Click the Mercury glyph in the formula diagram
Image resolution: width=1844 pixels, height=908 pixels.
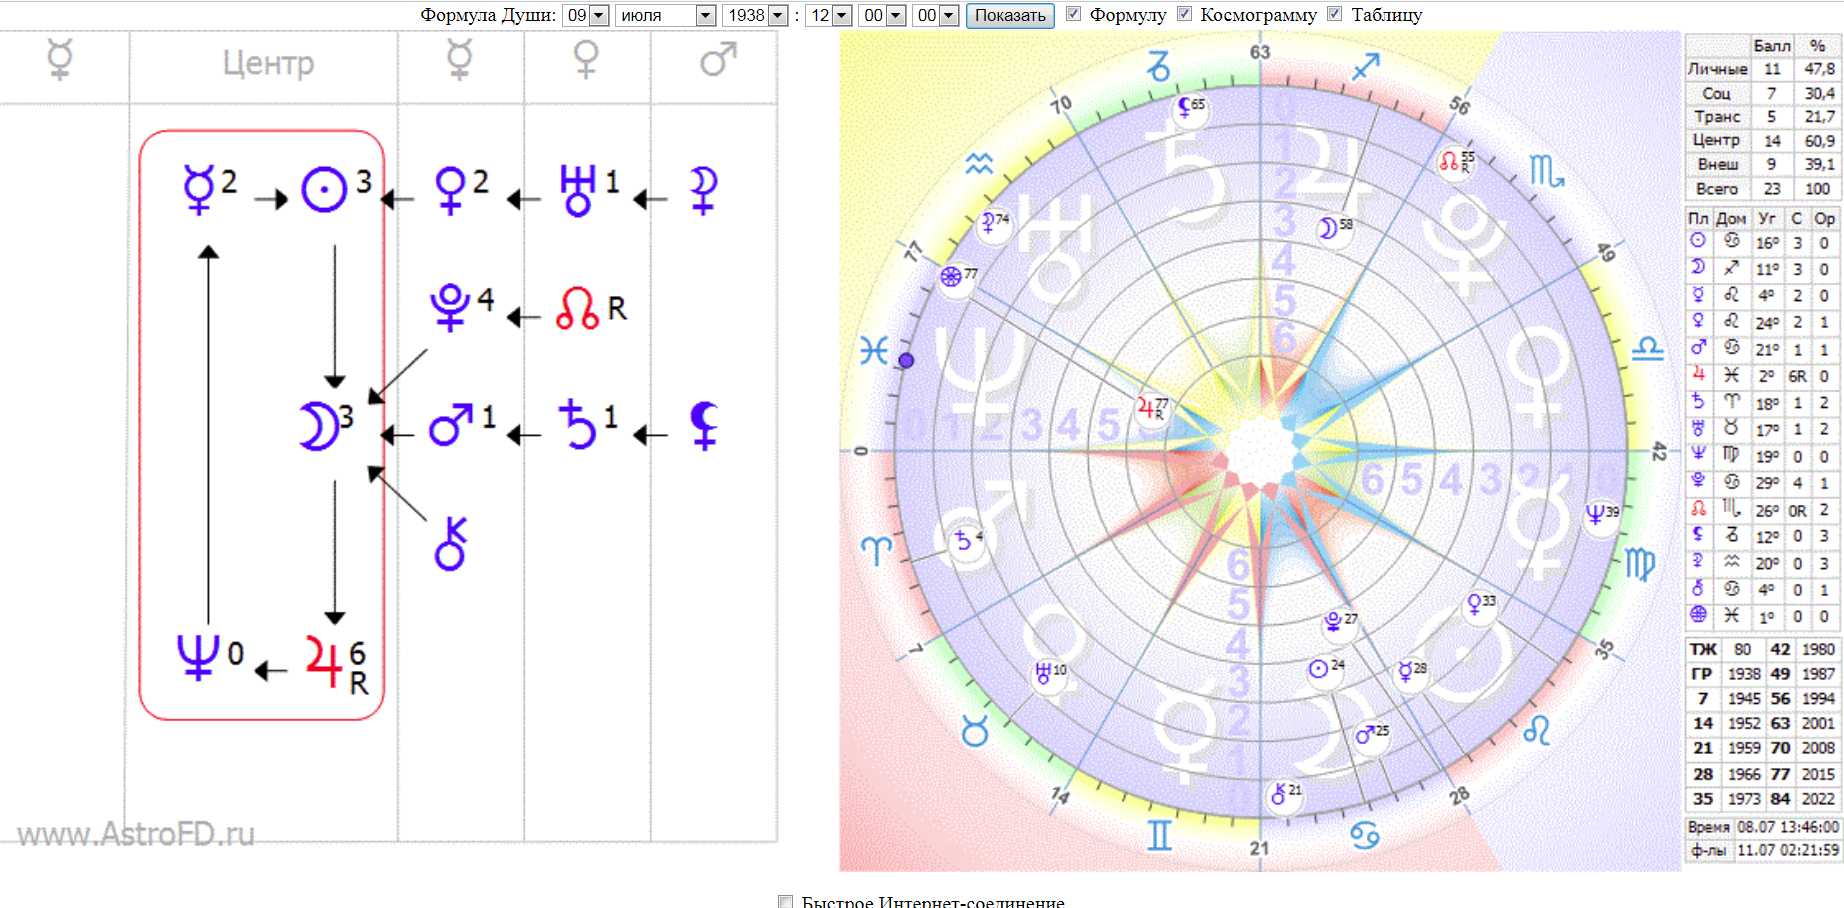click(x=199, y=189)
